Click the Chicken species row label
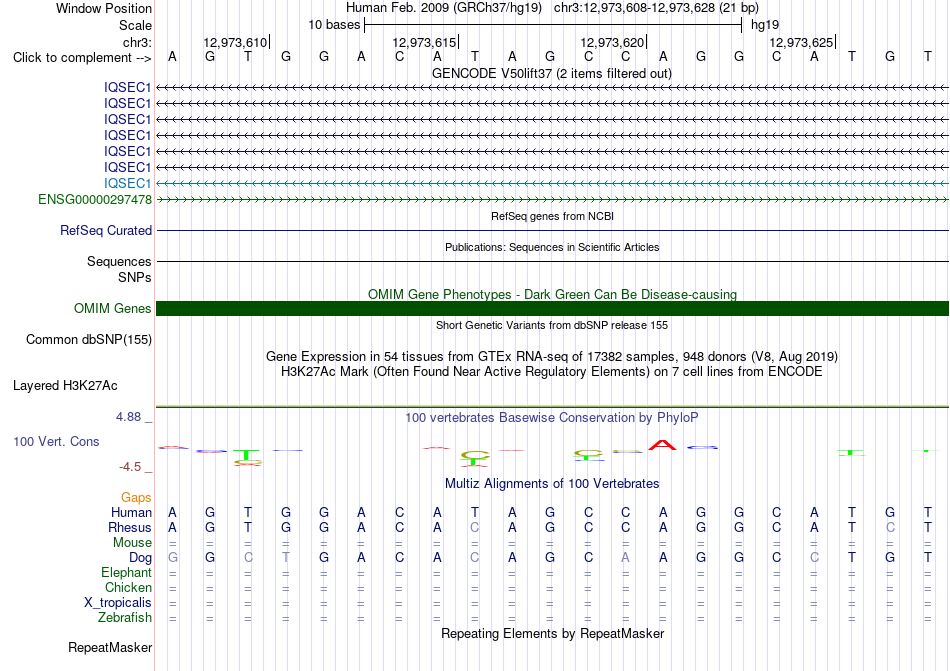The height and width of the screenshot is (671, 950). pos(128,587)
